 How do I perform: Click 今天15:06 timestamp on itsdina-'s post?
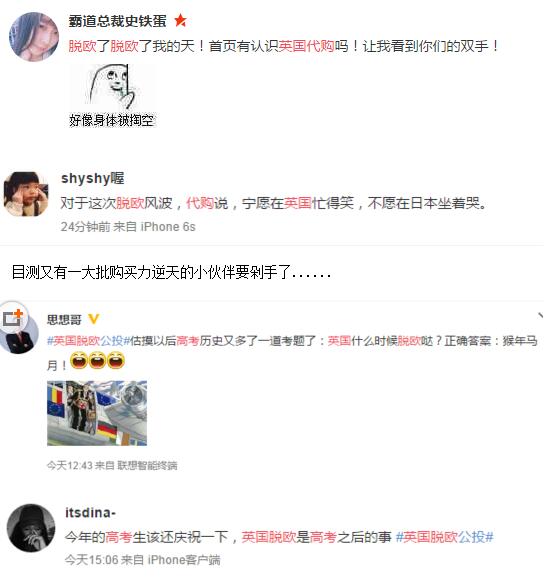coord(91,560)
